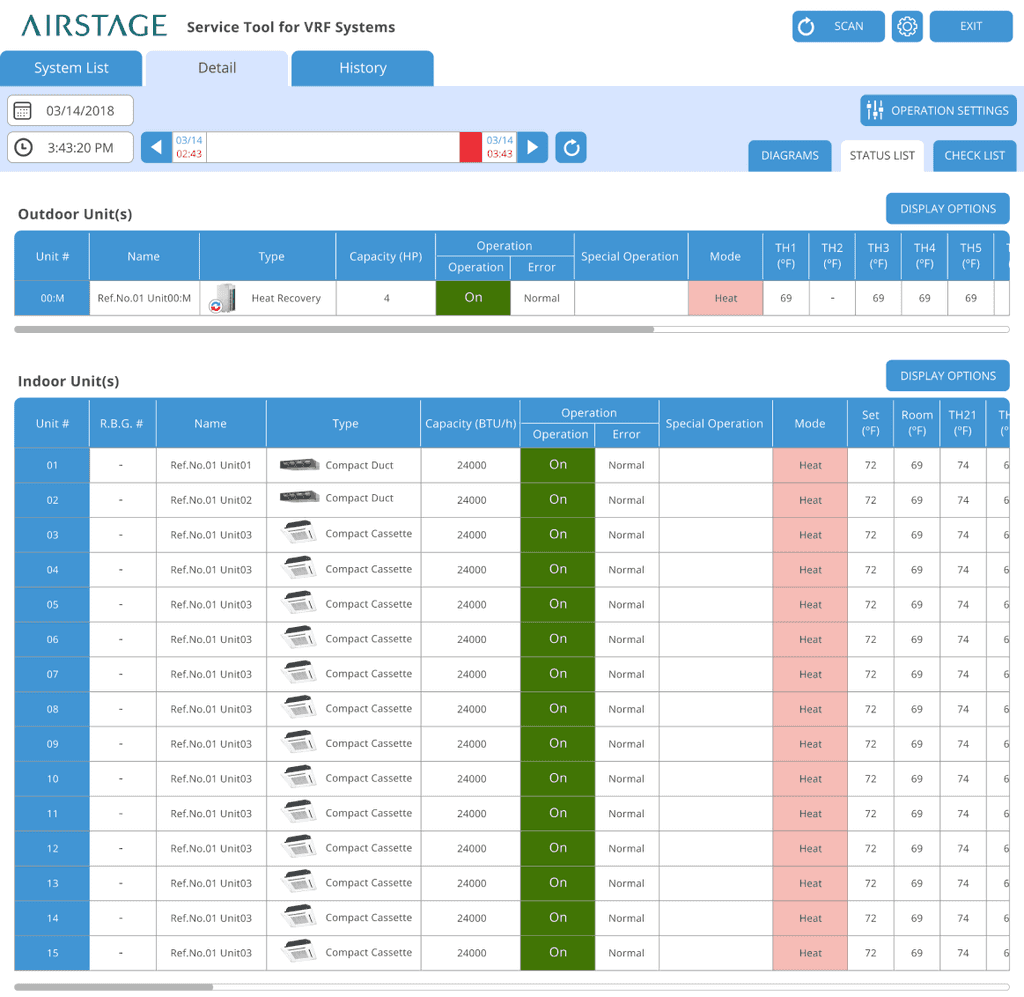Open OPERATION SETTINGS
Screen dimensions: 1024x997
pos(937,110)
